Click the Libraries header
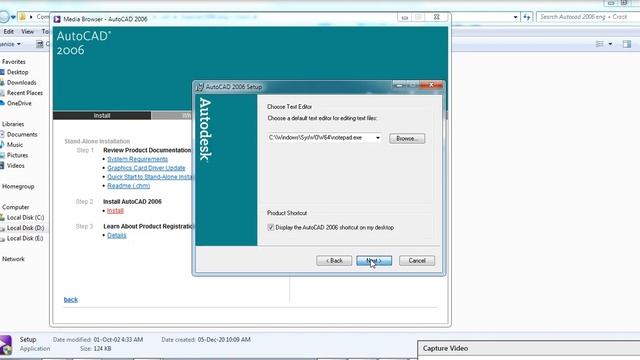 pos(13,124)
